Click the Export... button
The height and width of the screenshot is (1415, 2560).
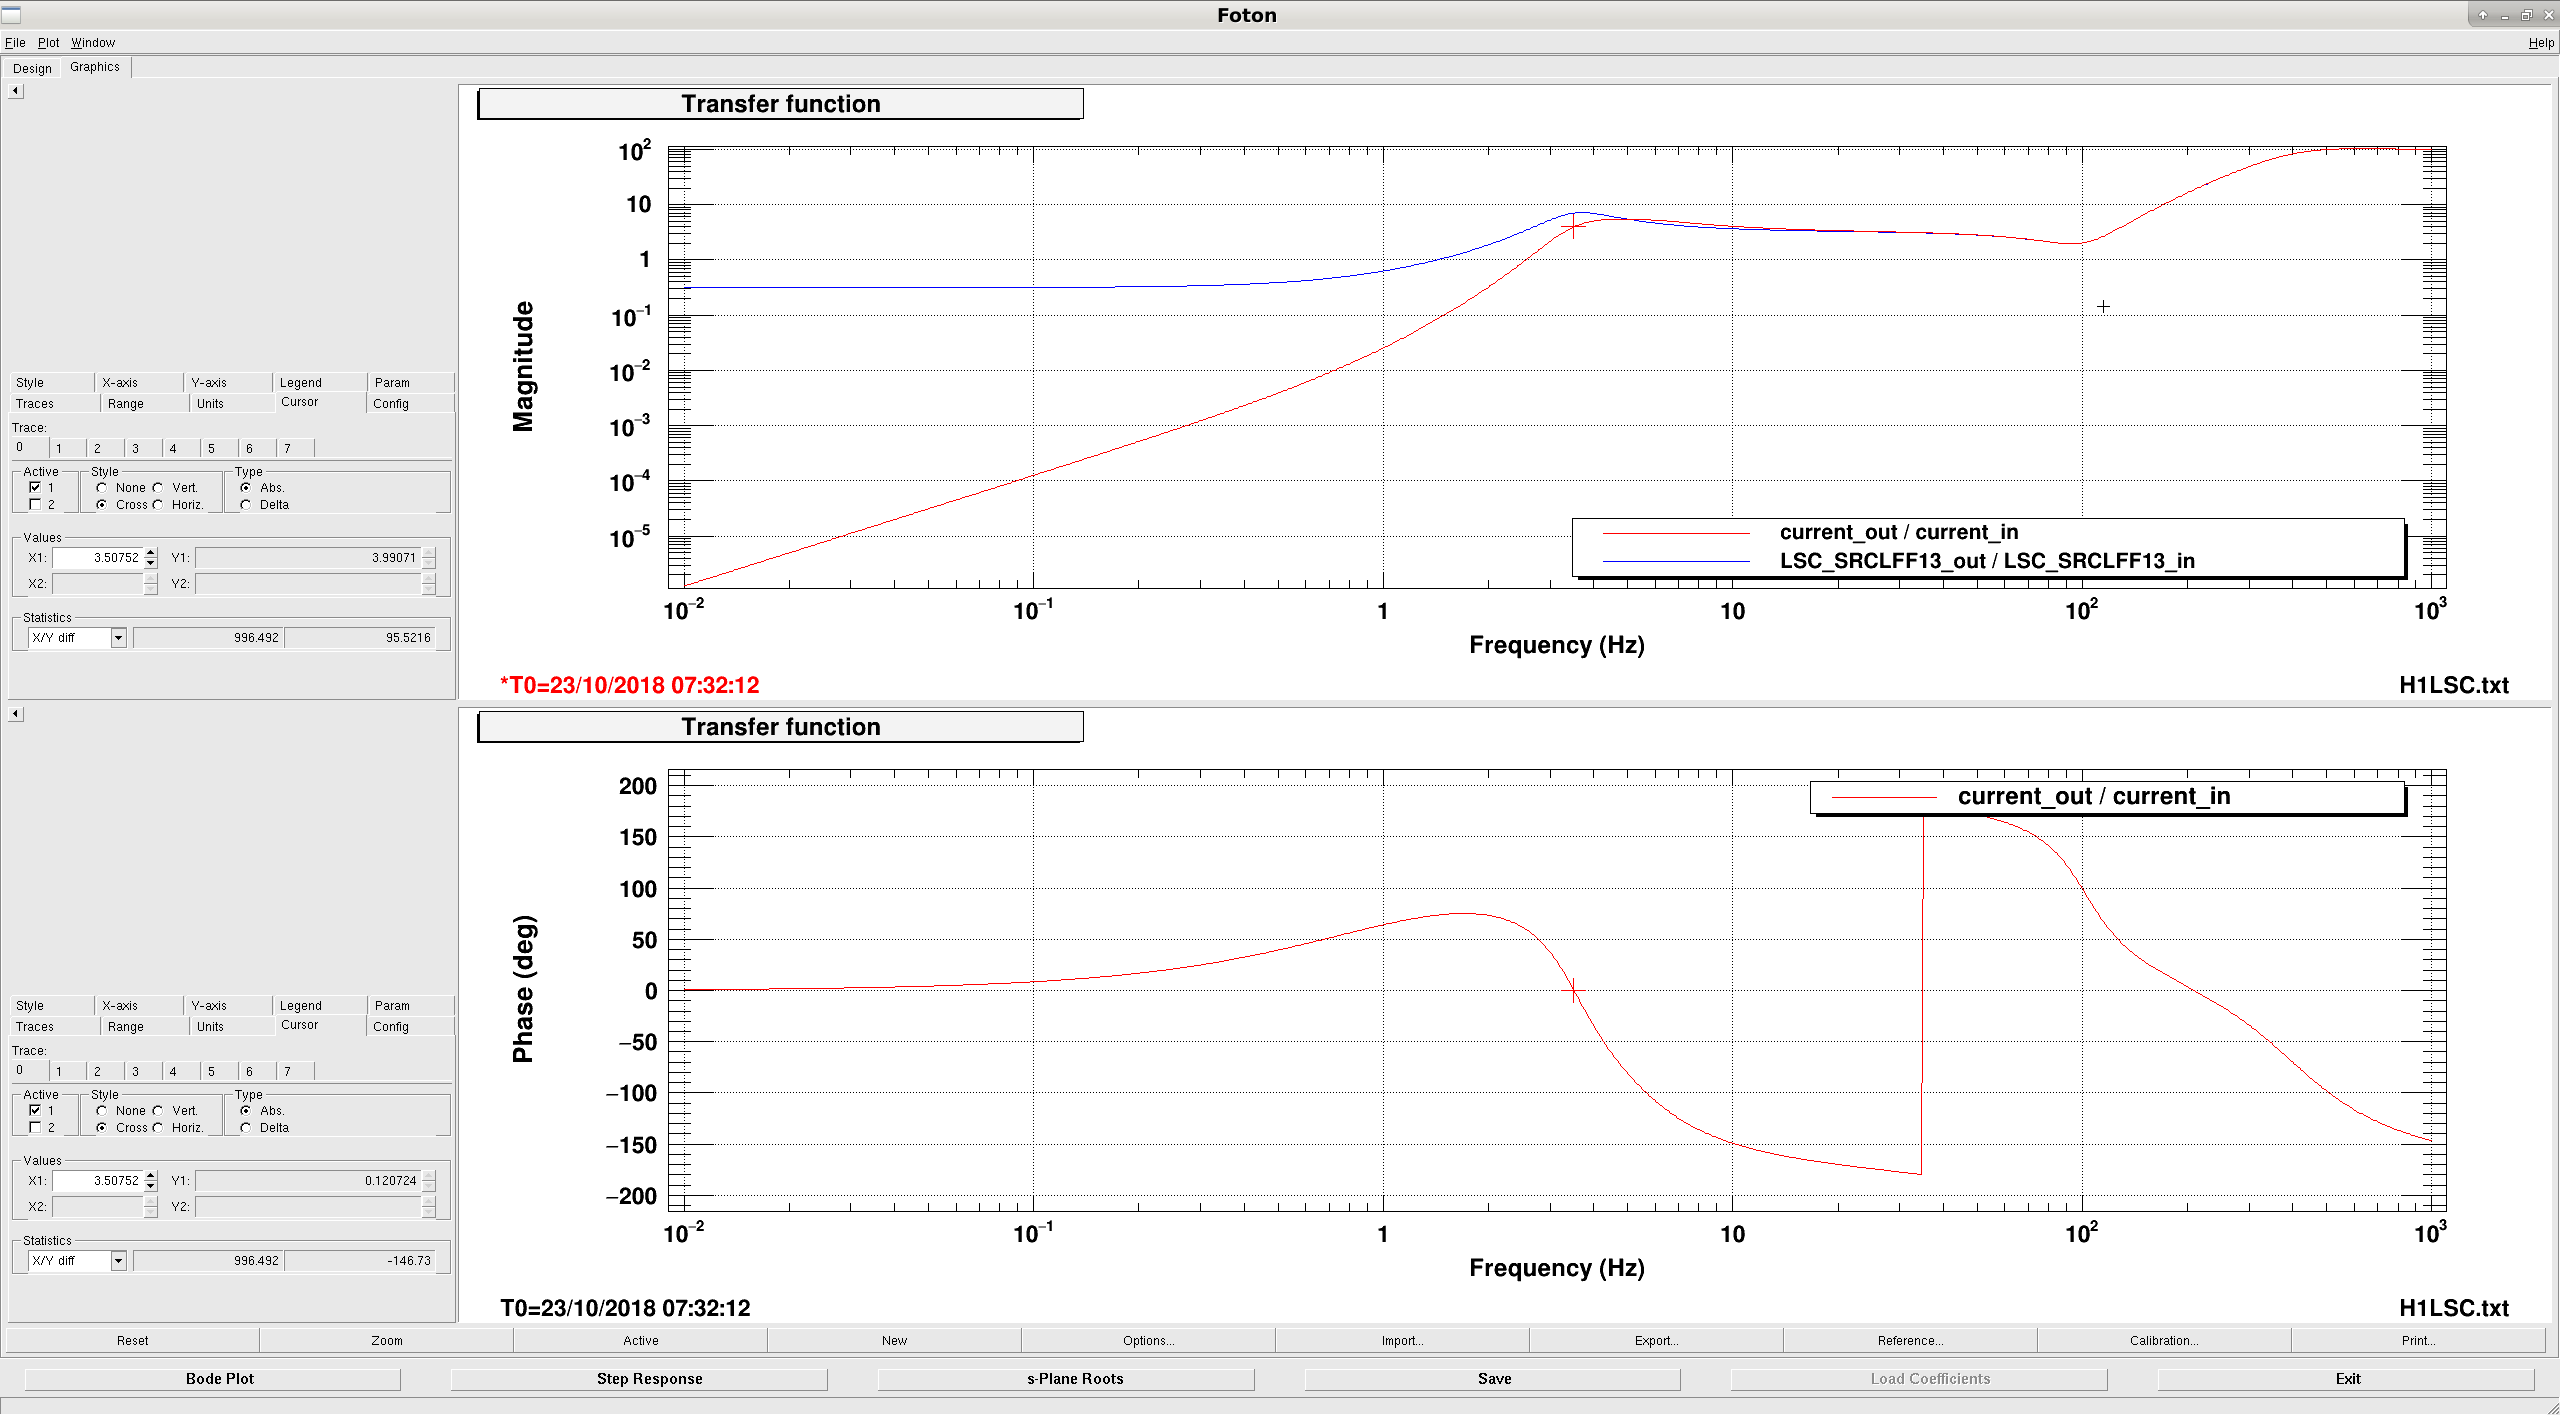coord(1656,1341)
